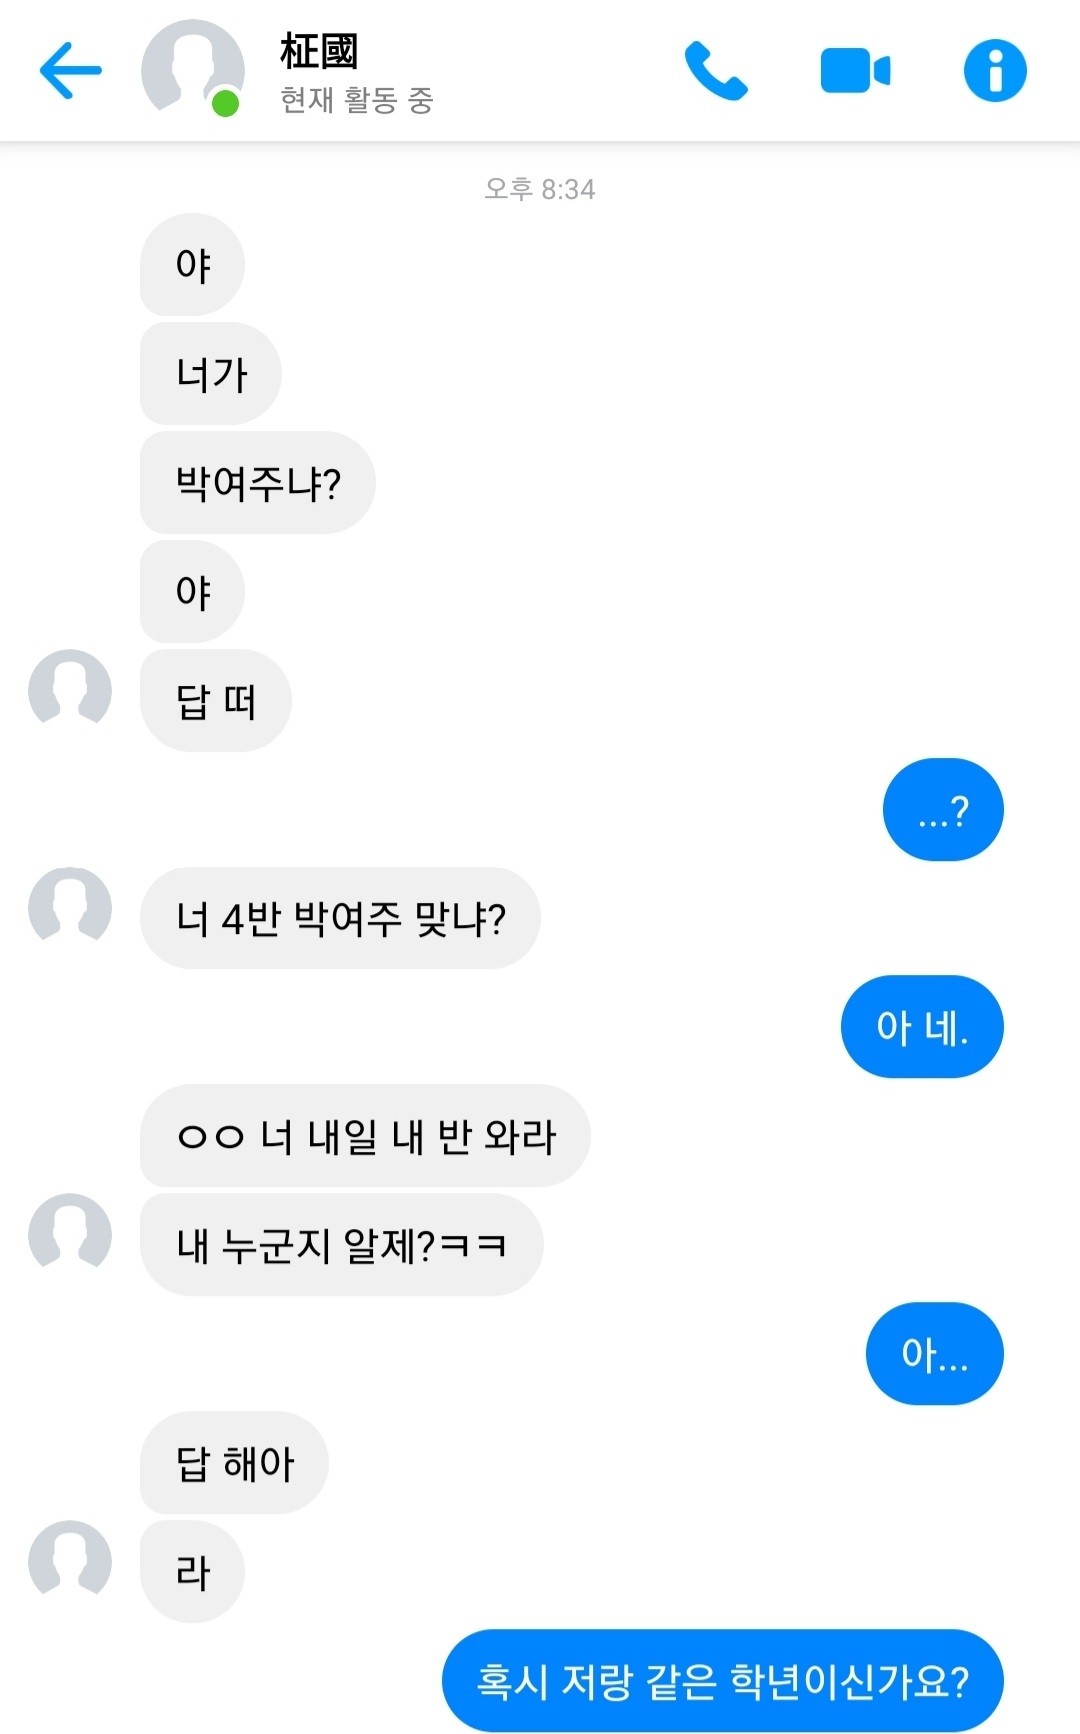Start a video call with camera icon
The height and width of the screenshot is (1734, 1080).
click(x=855, y=71)
